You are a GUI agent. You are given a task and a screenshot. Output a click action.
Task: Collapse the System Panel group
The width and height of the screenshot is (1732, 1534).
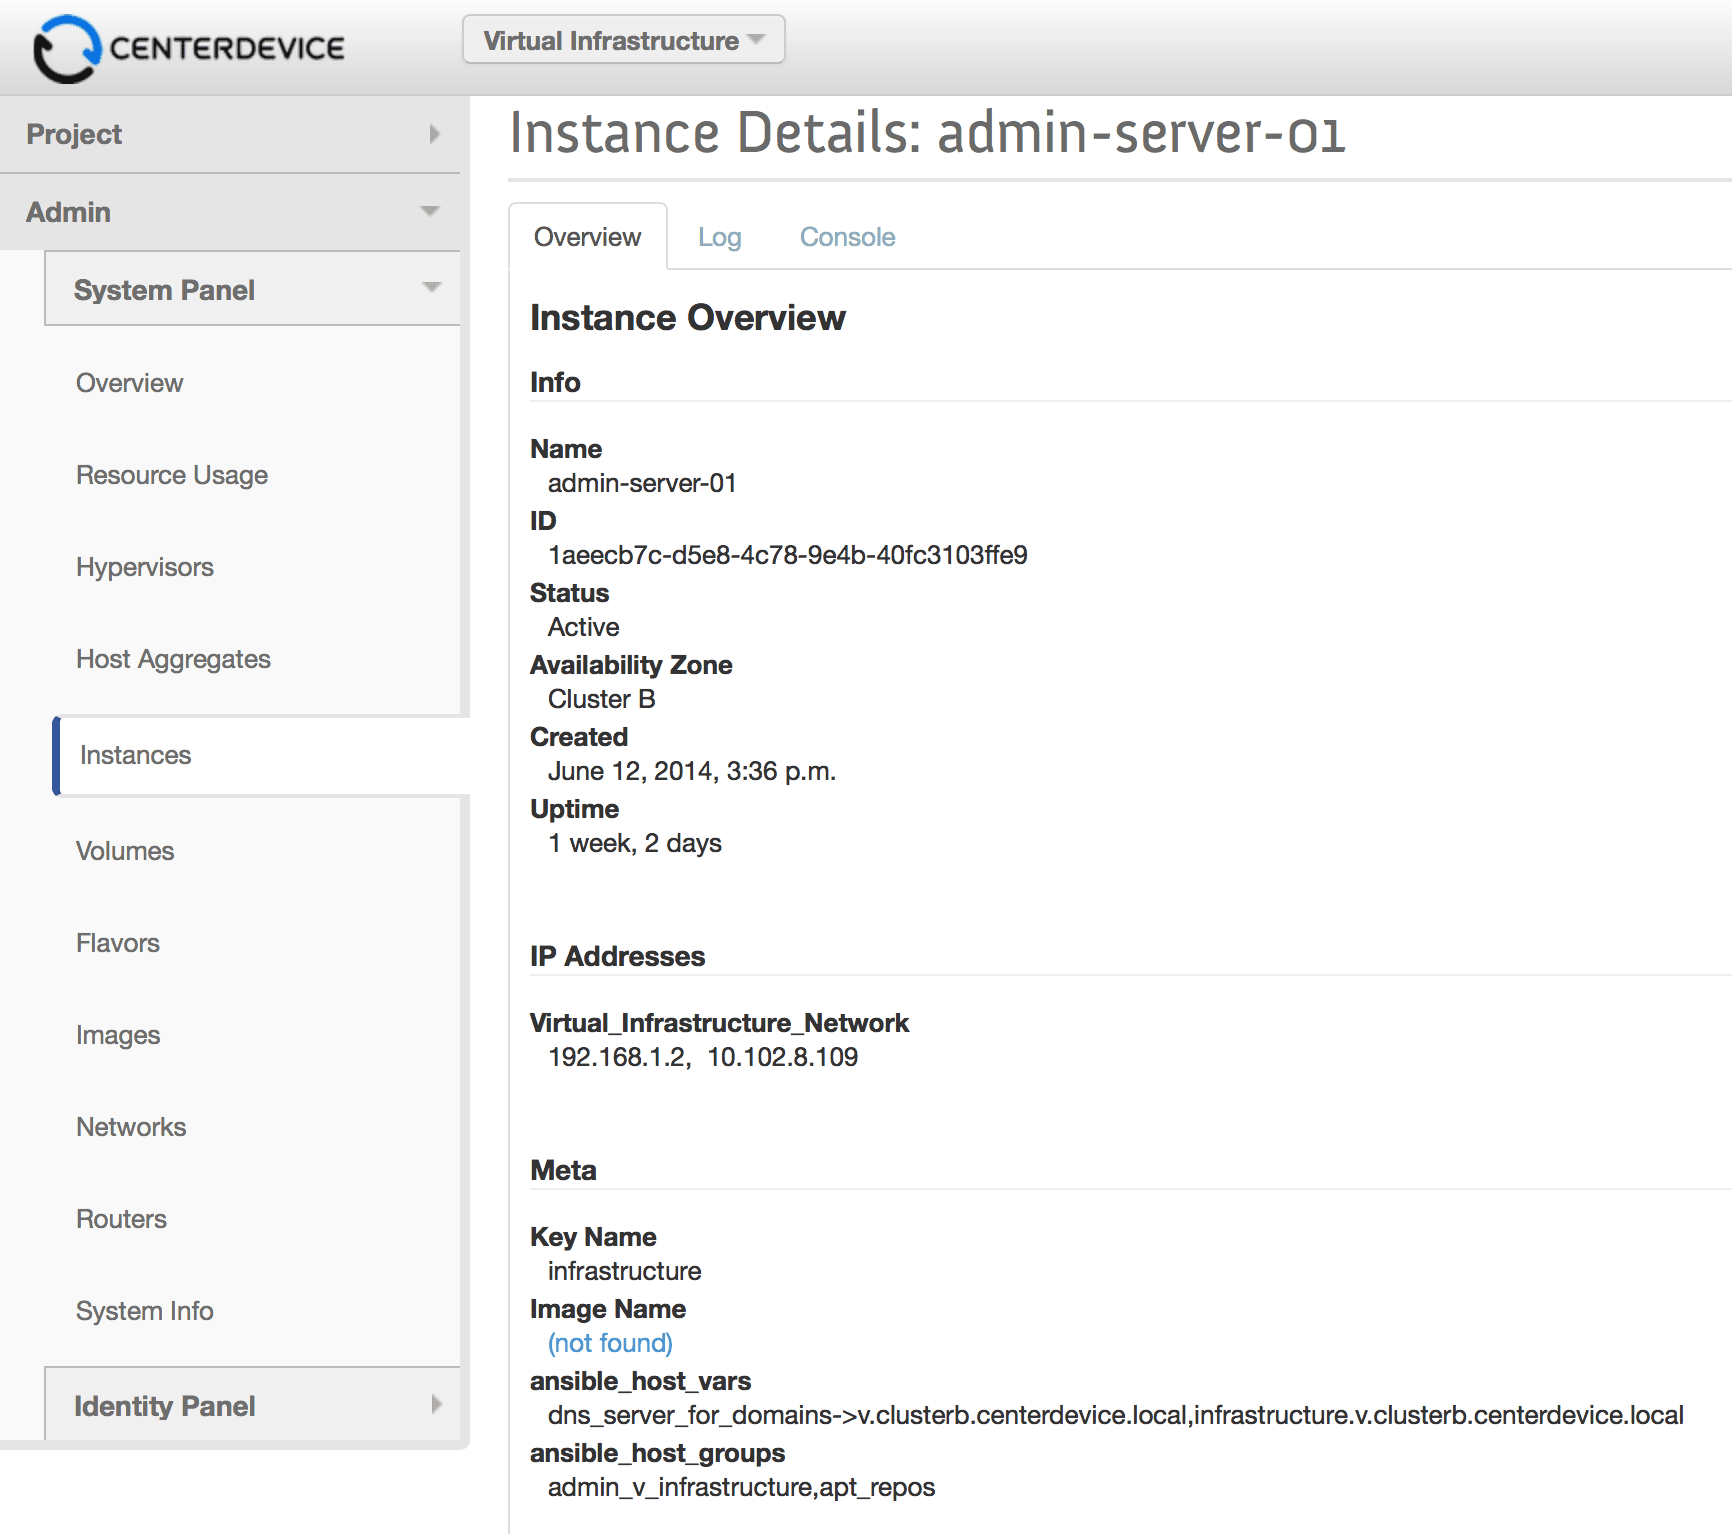[x=252, y=290]
